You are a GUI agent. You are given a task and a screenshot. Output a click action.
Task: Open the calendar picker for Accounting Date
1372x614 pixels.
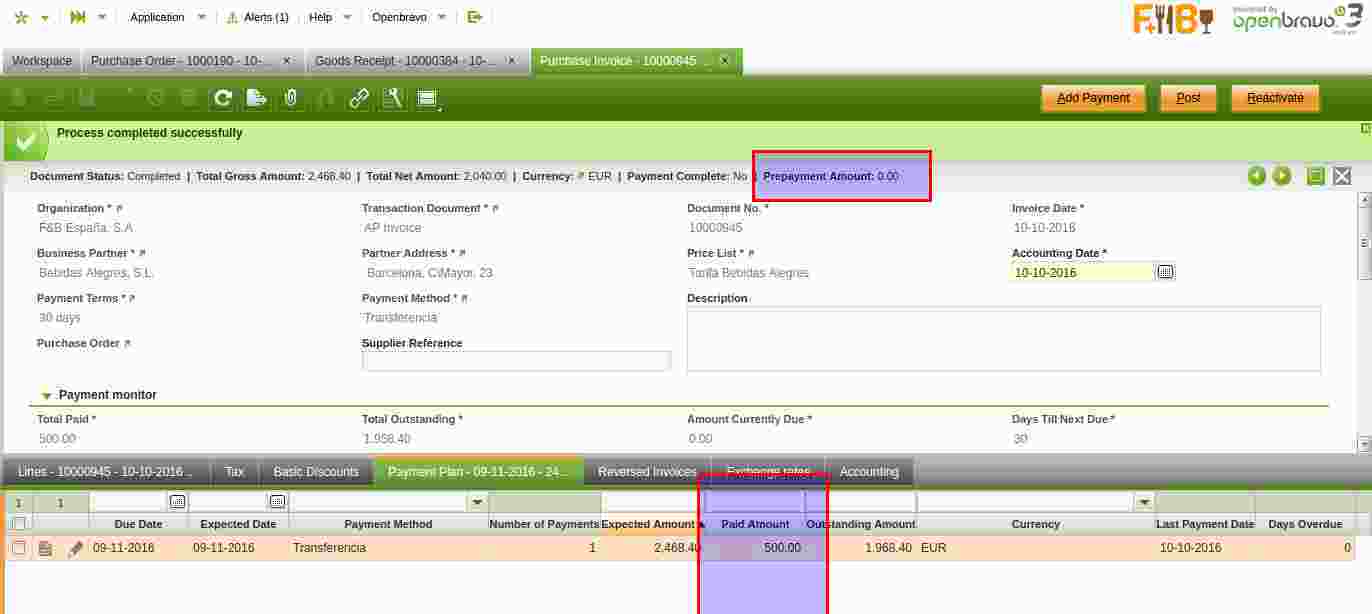point(1165,272)
